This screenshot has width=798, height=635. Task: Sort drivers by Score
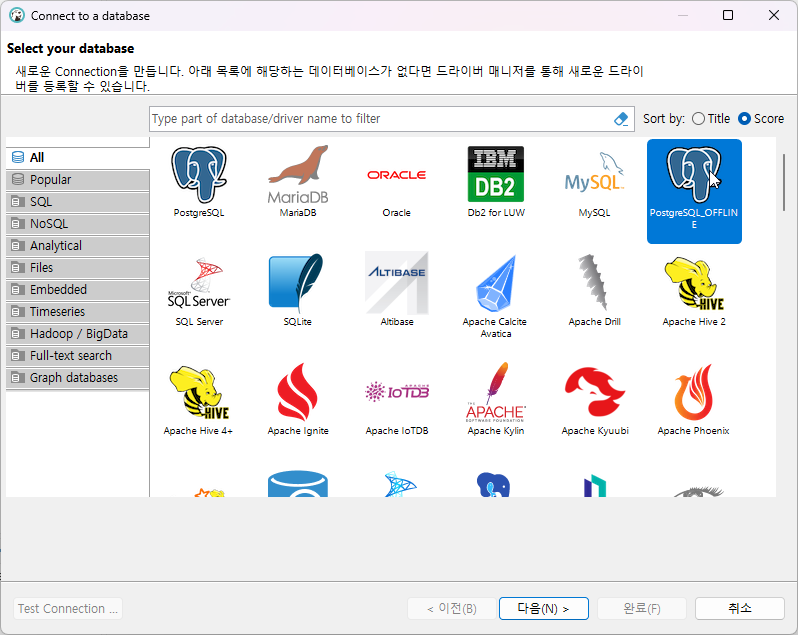point(761,119)
